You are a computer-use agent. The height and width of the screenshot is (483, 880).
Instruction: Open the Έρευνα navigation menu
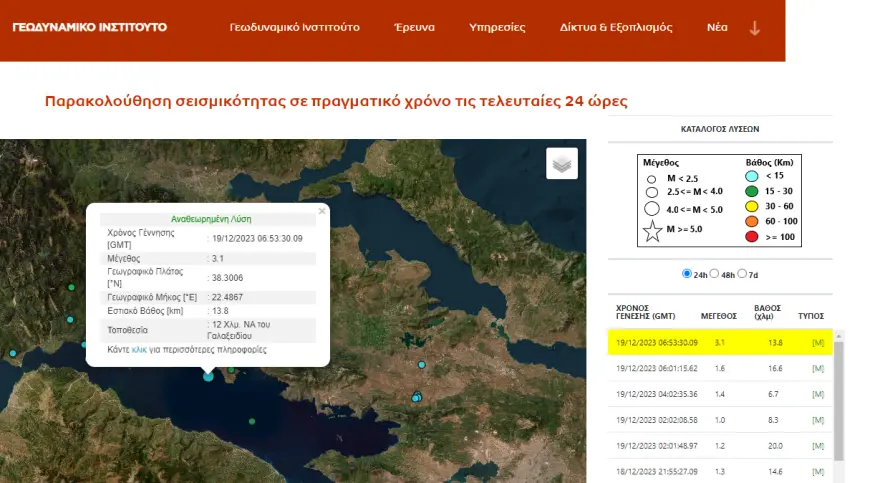click(x=412, y=28)
